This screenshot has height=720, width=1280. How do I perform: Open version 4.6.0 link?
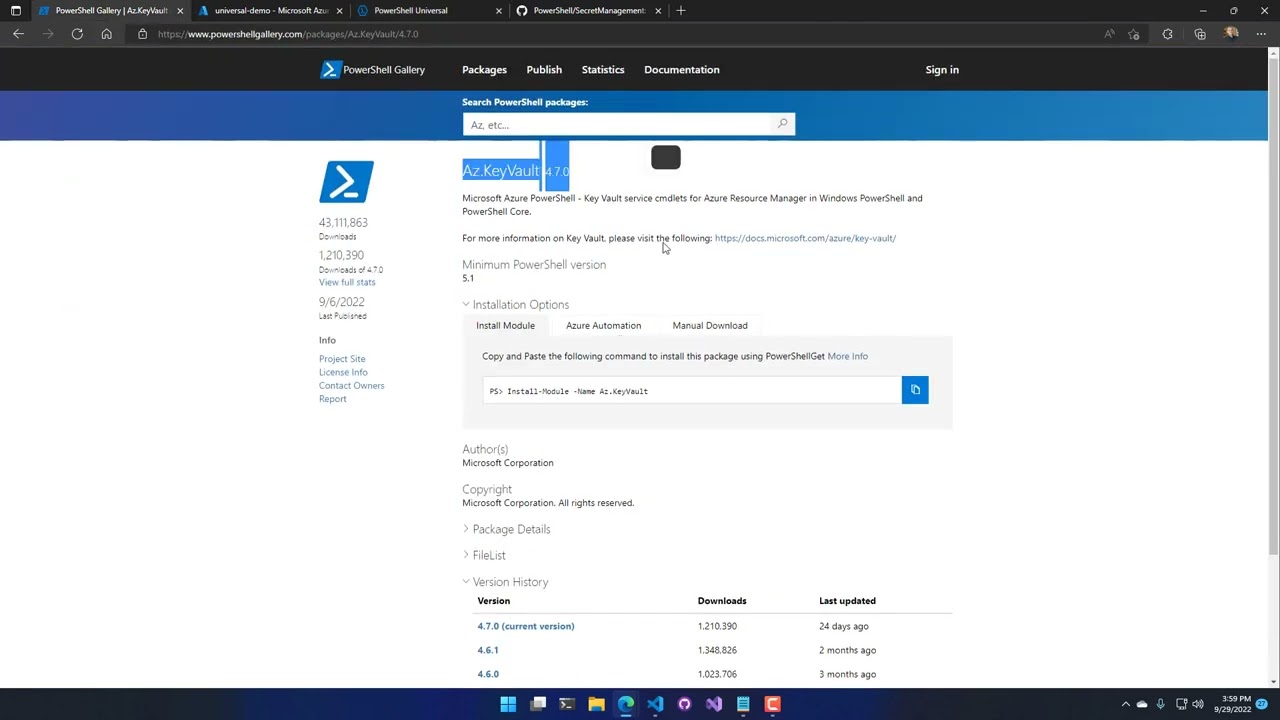point(488,674)
